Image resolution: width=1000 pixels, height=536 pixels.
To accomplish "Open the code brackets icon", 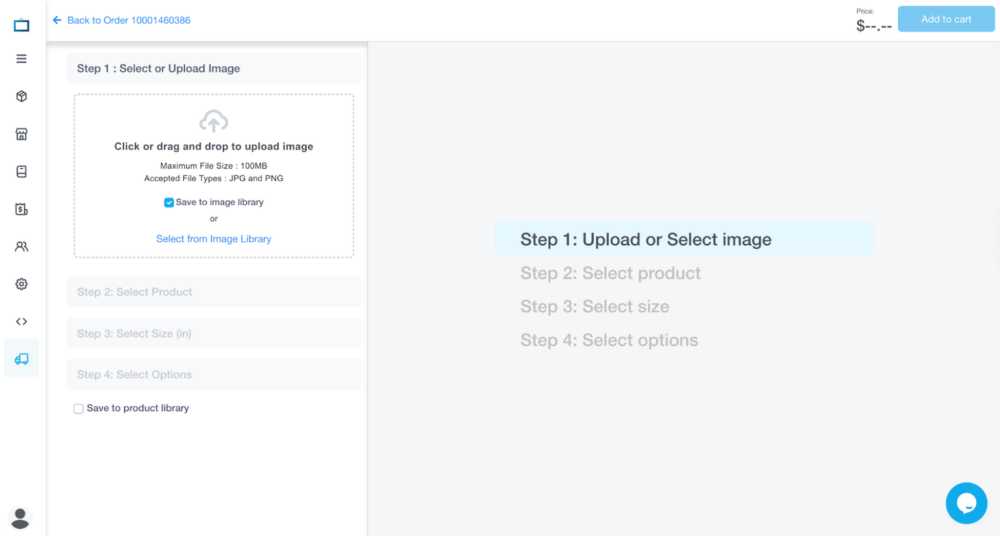I will (21, 321).
